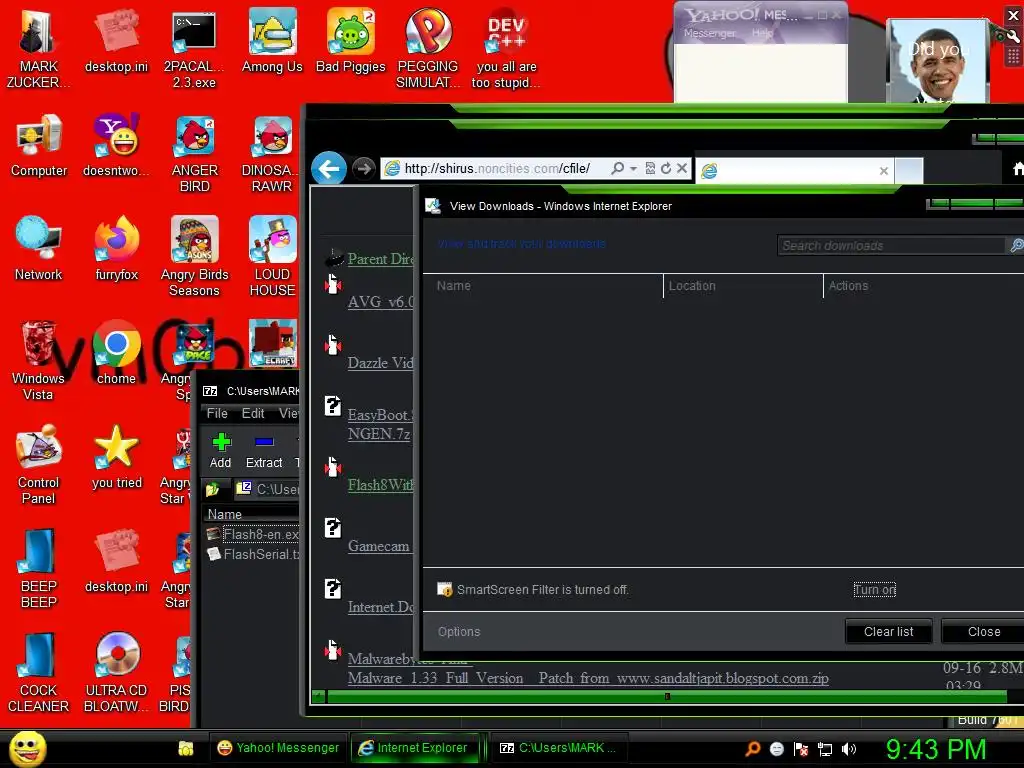Open the LOUD HOUSE desktop icon
This screenshot has width=1024, height=768.
[x=272, y=257]
